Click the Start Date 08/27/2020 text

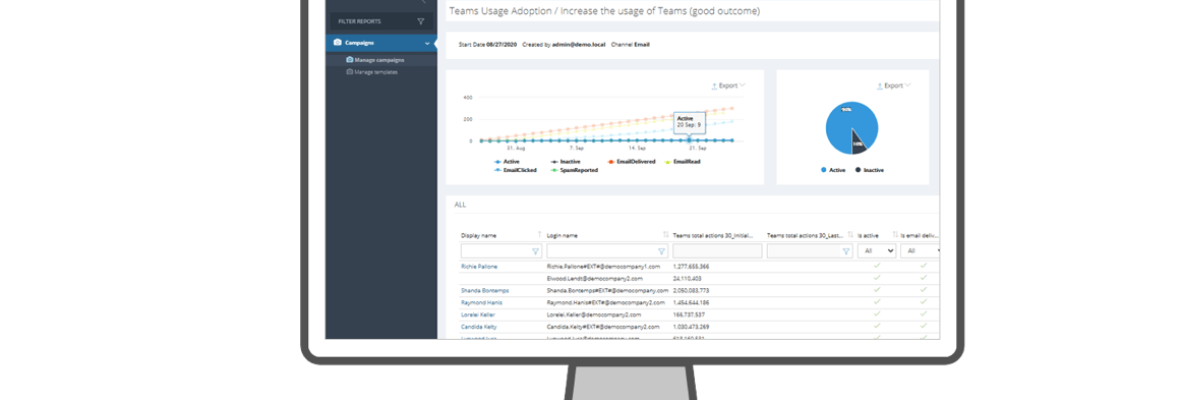[x=486, y=44]
